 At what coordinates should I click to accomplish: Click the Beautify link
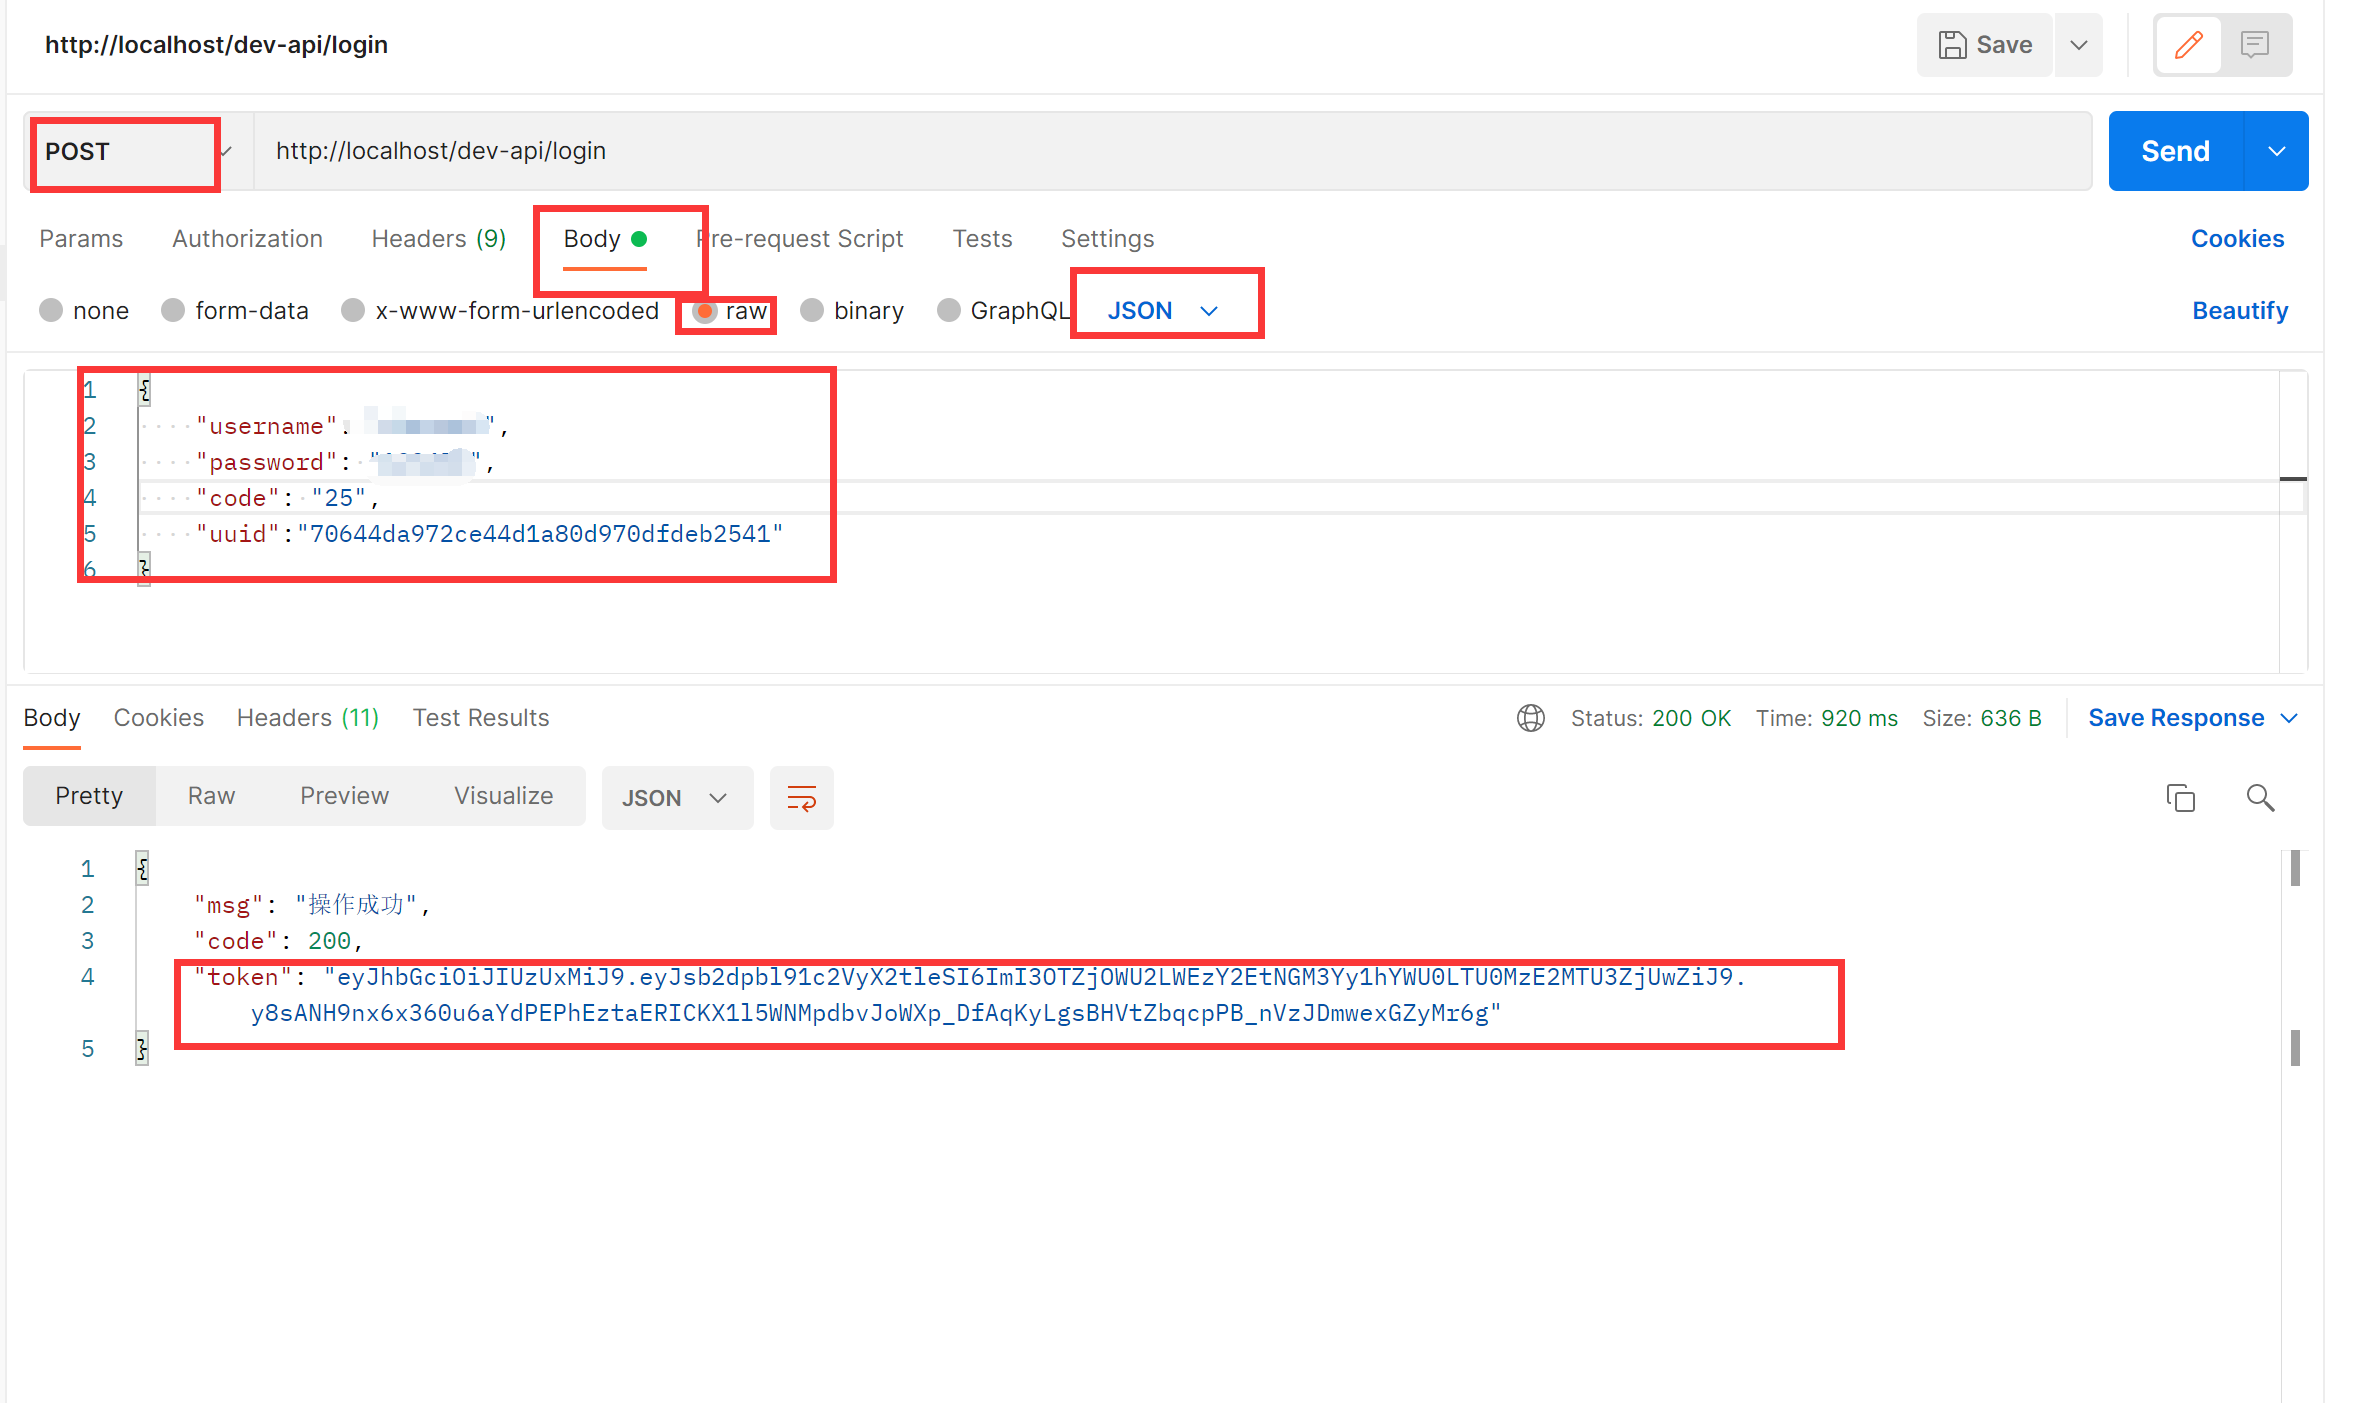tap(2239, 311)
